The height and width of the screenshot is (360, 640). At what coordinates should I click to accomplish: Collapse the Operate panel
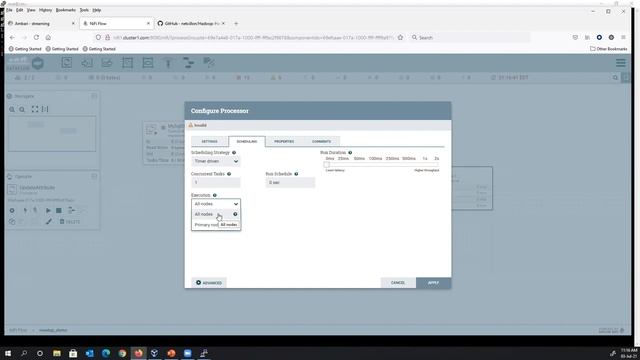coord(94,176)
